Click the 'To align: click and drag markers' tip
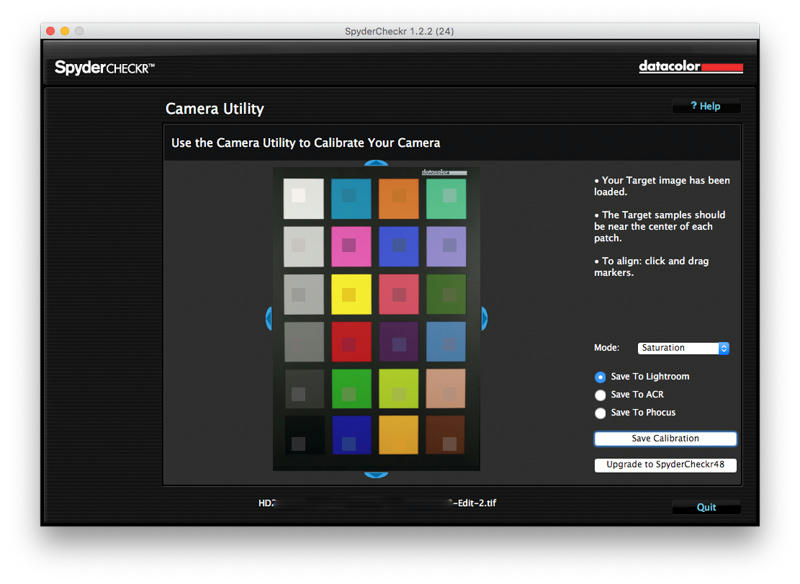 tap(652, 267)
